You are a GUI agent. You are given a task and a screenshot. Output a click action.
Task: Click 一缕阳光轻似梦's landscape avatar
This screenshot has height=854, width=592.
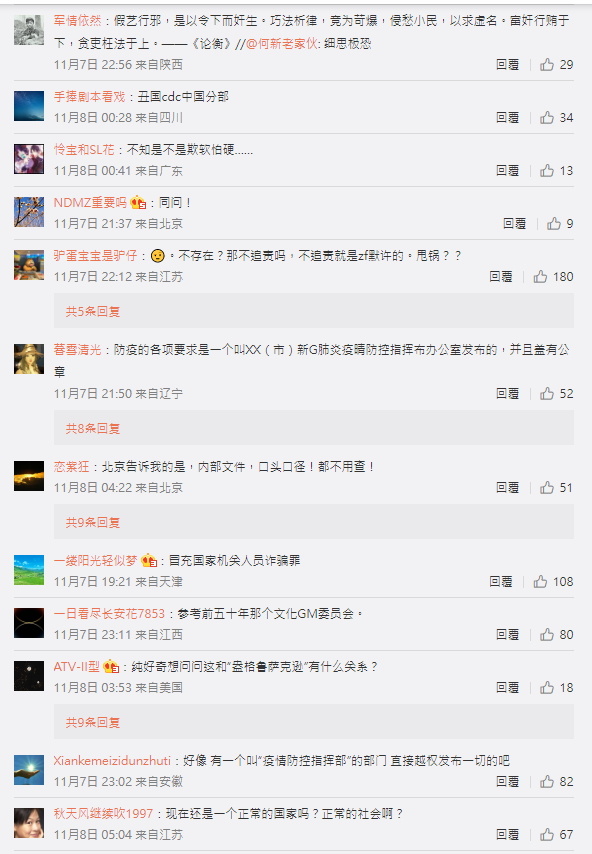[29, 570]
